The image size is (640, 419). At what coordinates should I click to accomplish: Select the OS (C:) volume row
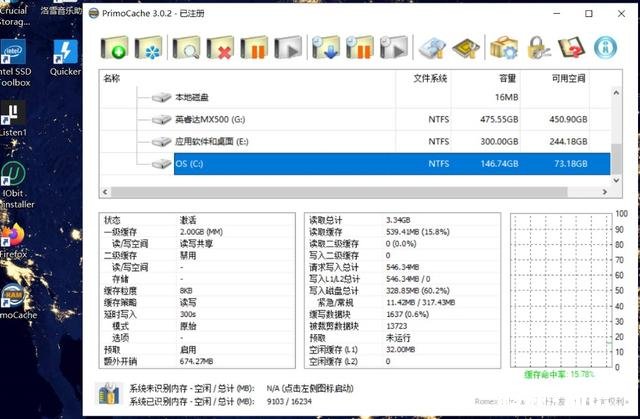392,164
